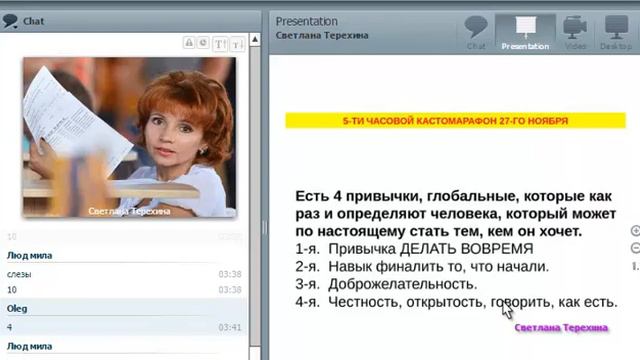Click presenter name under the Presentation title
This screenshot has width=640, height=360.
click(322, 36)
